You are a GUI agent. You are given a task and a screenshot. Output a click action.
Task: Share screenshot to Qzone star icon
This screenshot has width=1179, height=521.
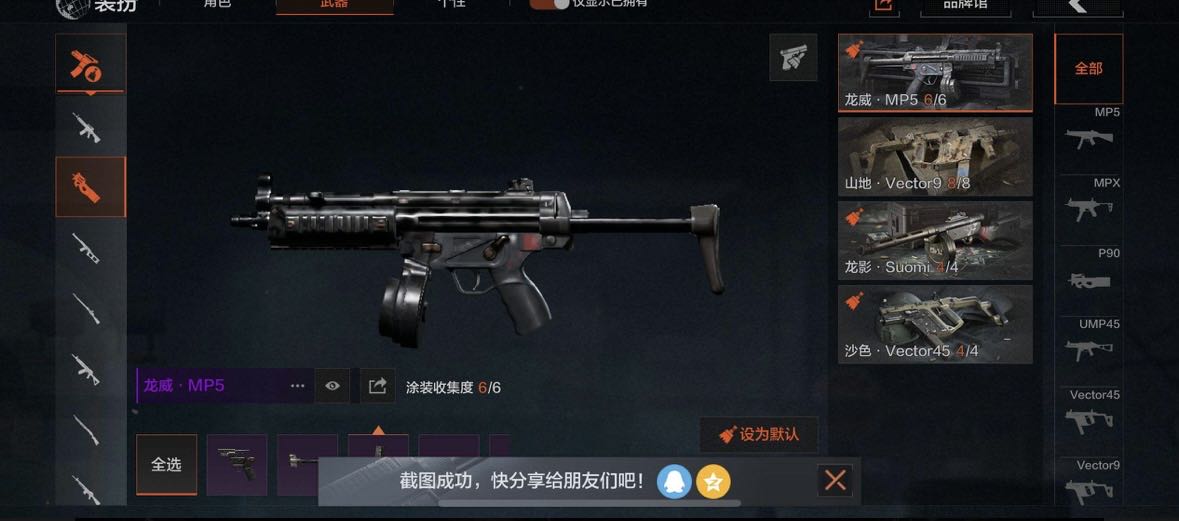[x=713, y=481]
